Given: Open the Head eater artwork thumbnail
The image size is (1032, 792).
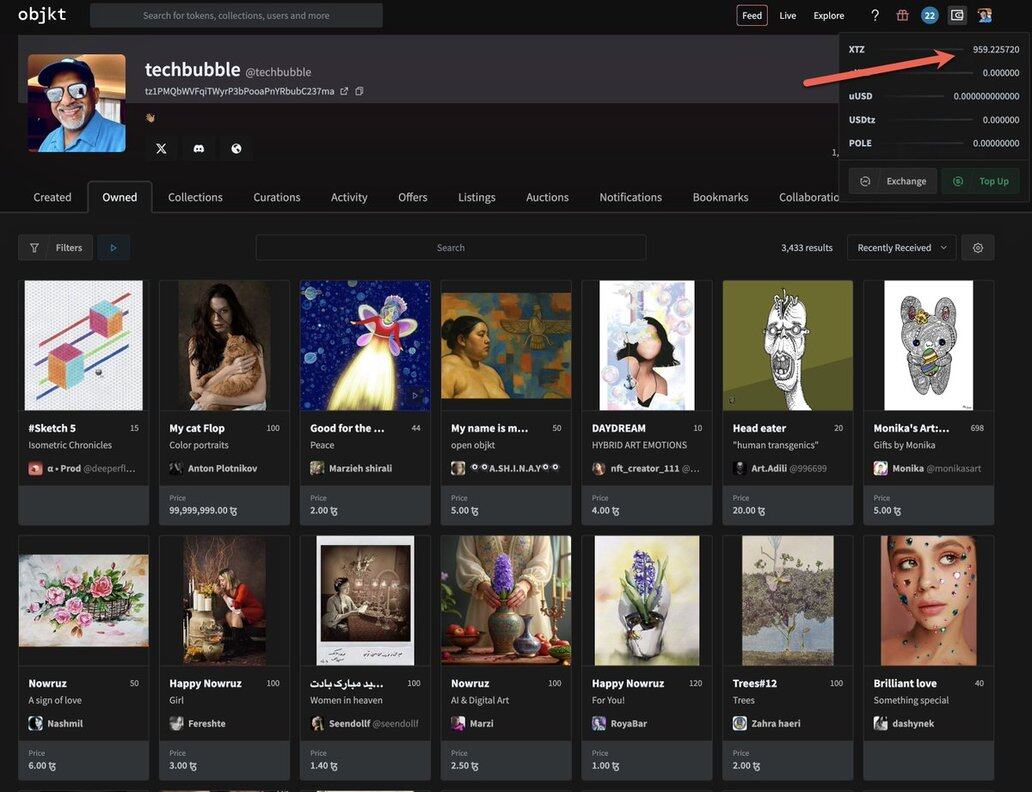Looking at the screenshot, I should (x=788, y=346).
